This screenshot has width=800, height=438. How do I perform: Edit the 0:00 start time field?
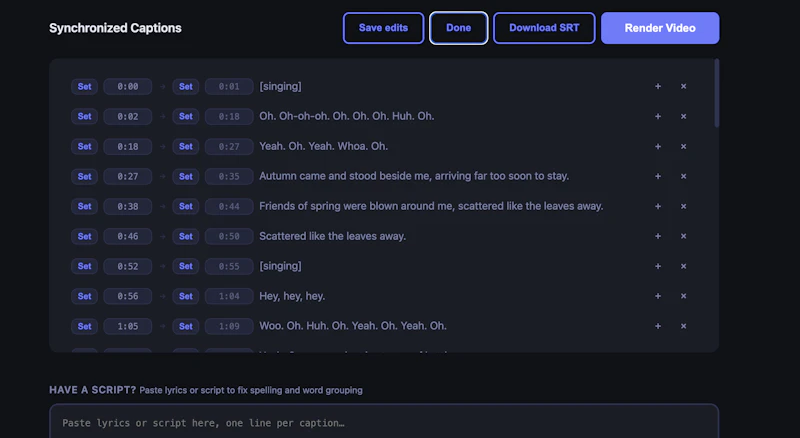[x=128, y=86]
